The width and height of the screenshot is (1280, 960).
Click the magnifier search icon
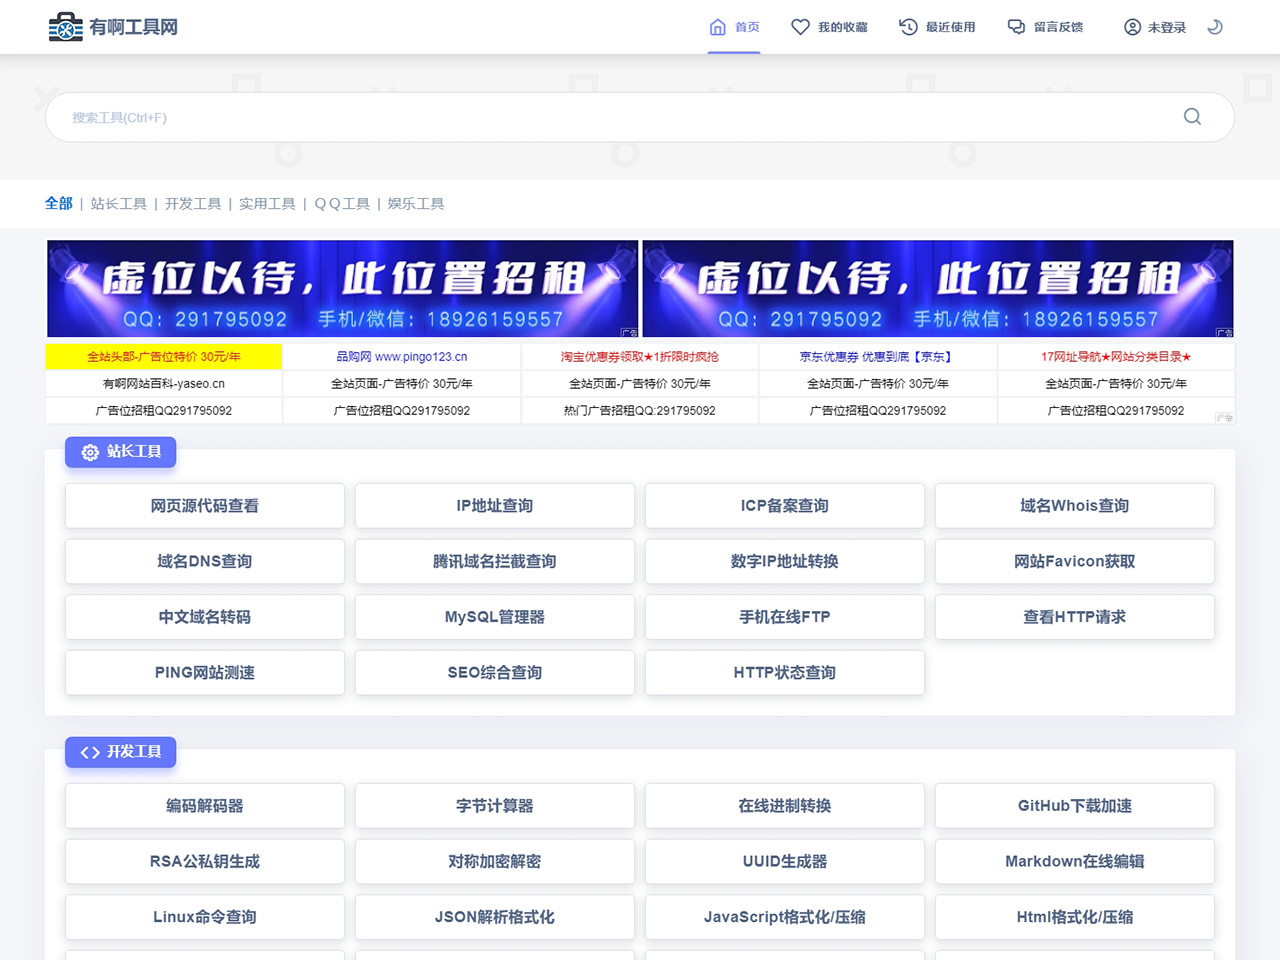point(1192,117)
